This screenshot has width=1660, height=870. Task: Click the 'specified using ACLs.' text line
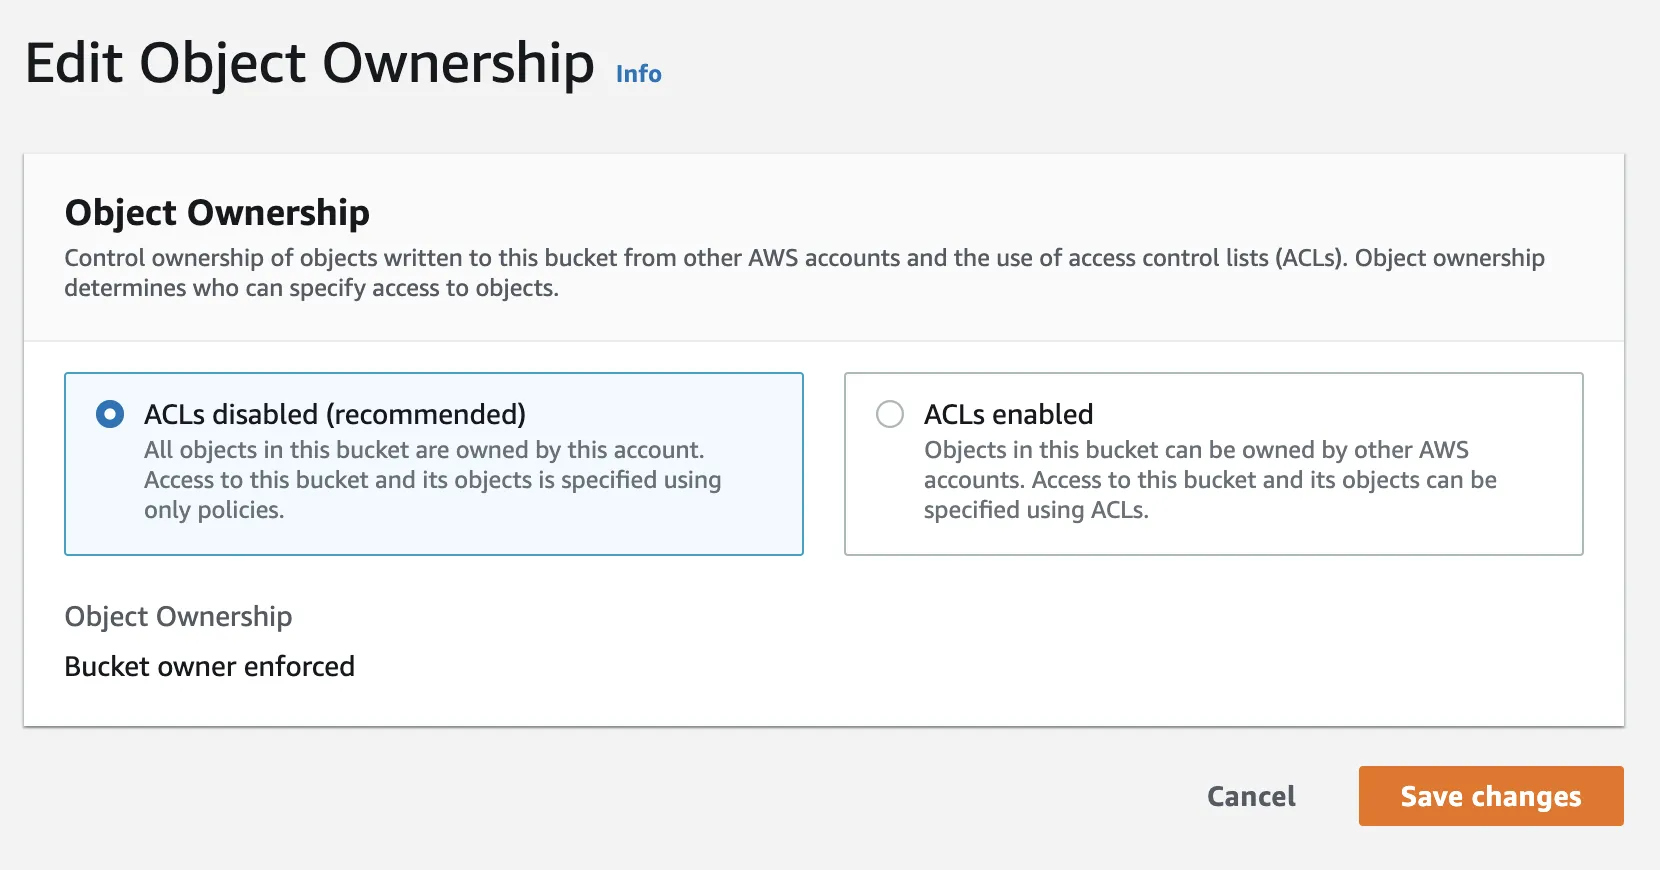pos(1036,510)
